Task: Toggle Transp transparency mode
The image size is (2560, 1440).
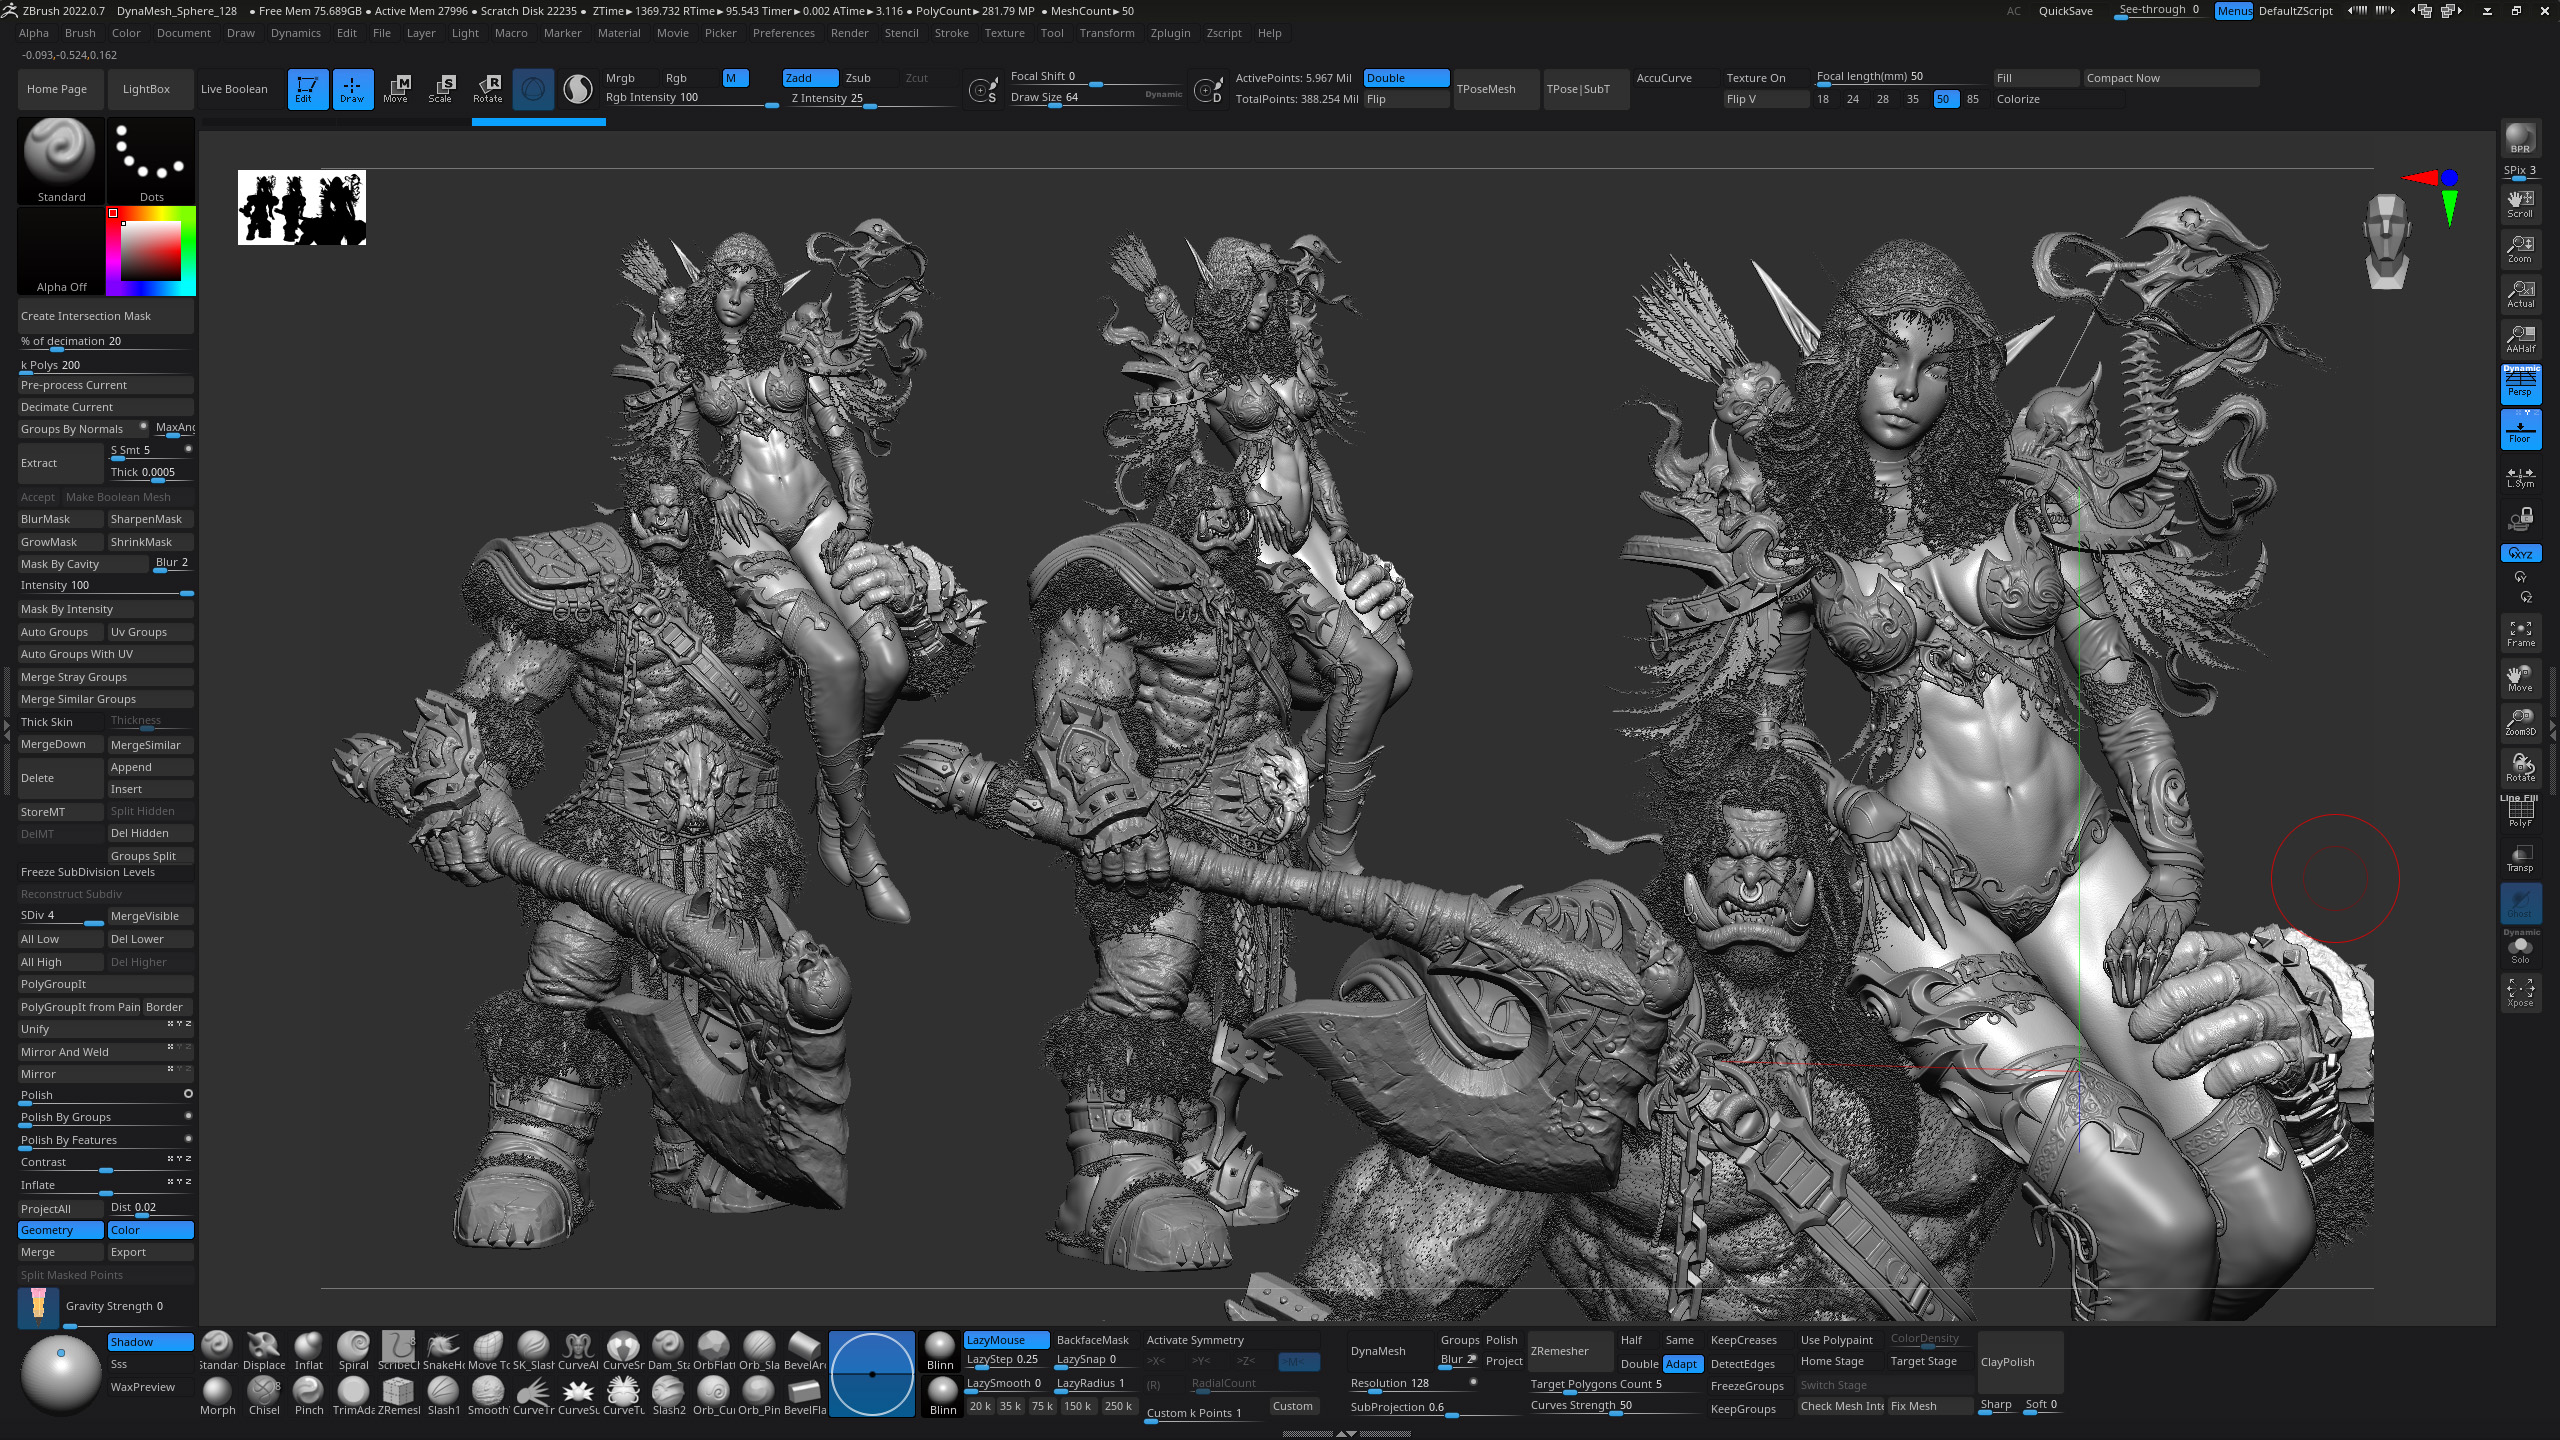Action: click(2520, 857)
